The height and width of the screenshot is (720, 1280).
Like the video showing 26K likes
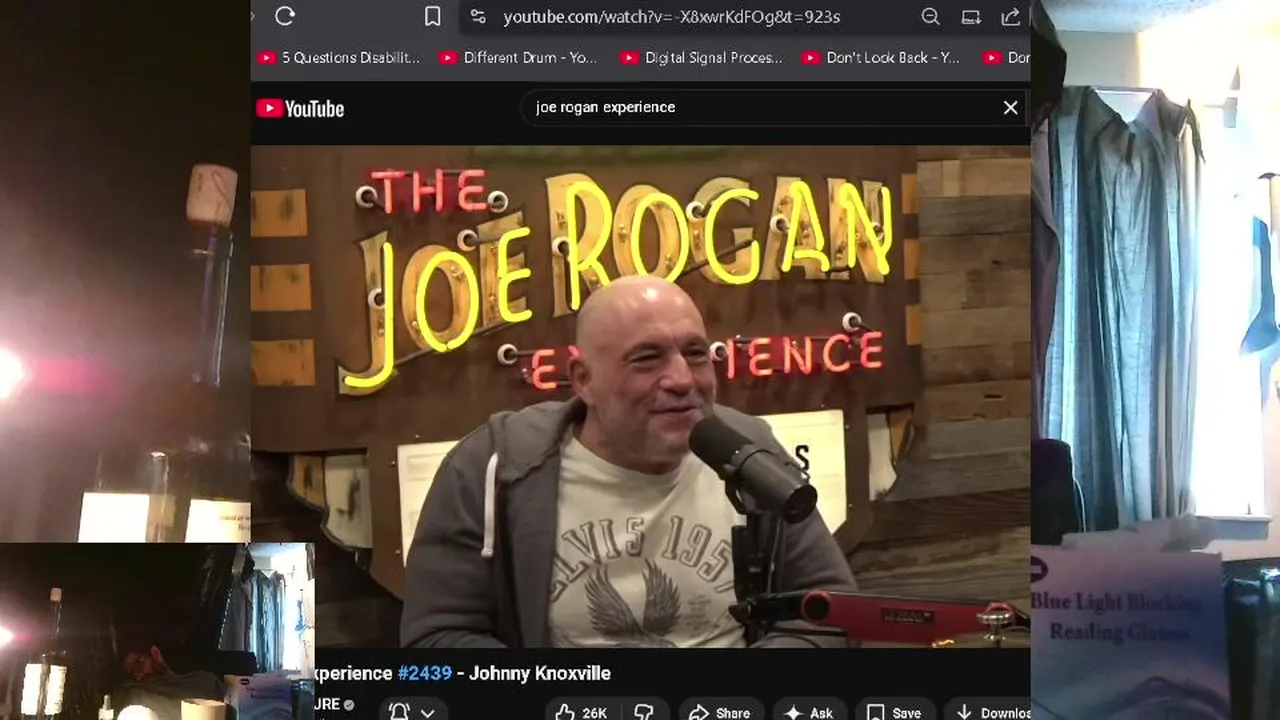[581, 712]
